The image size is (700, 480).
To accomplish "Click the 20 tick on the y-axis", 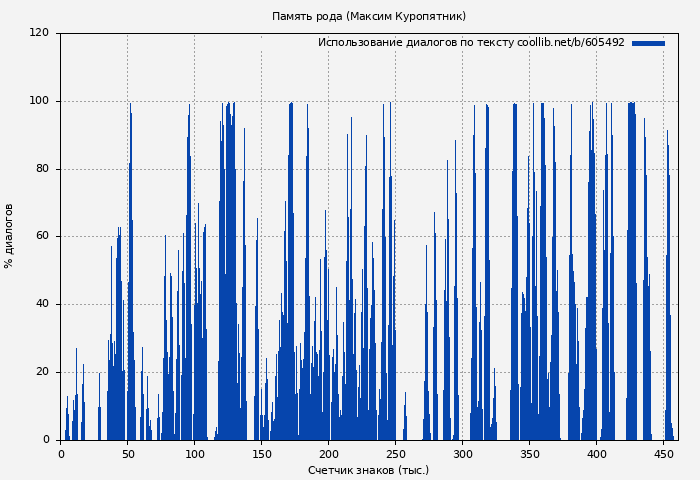I will (x=42, y=372).
